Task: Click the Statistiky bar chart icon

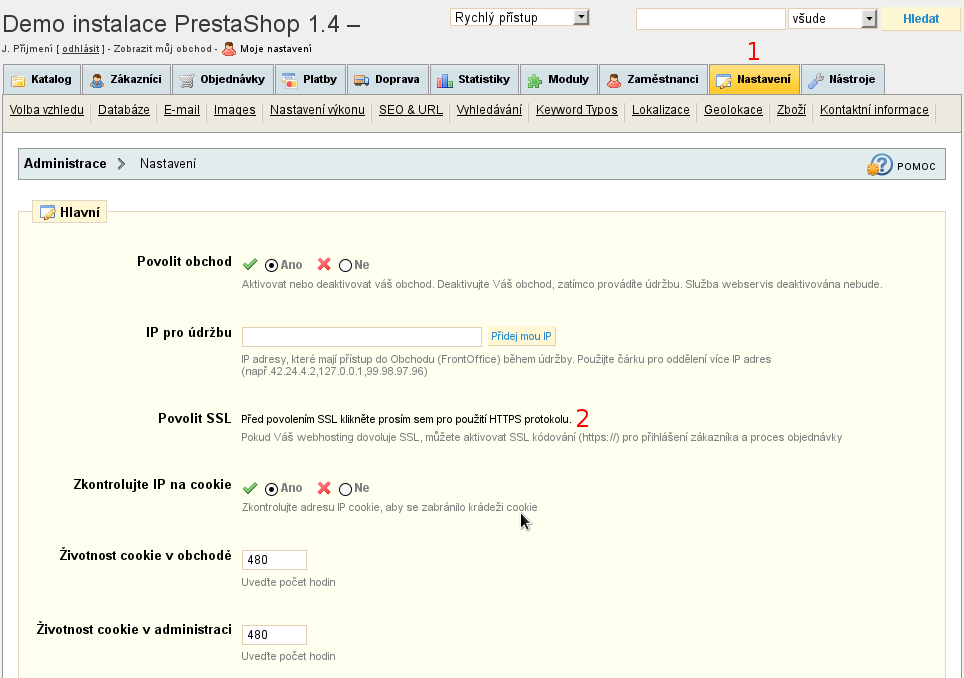Action: 444,80
